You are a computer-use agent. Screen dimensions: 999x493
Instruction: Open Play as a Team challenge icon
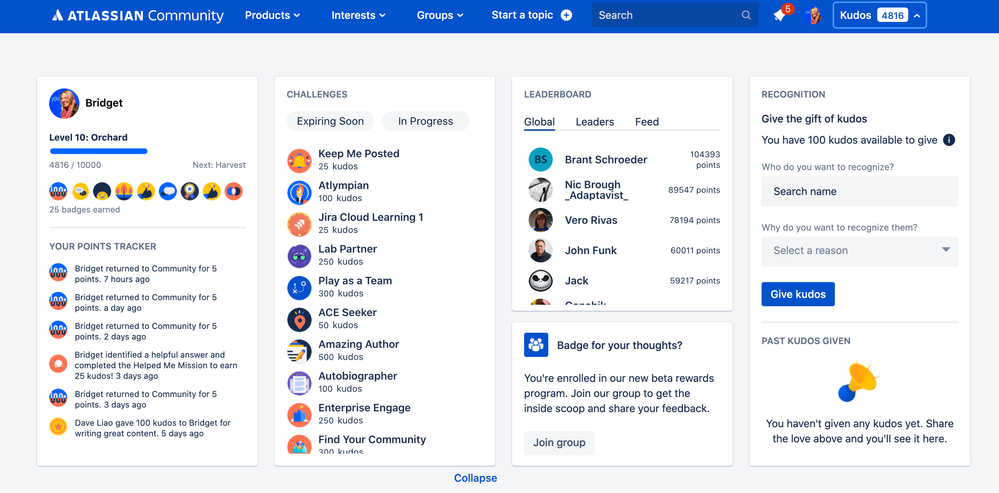[299, 288]
